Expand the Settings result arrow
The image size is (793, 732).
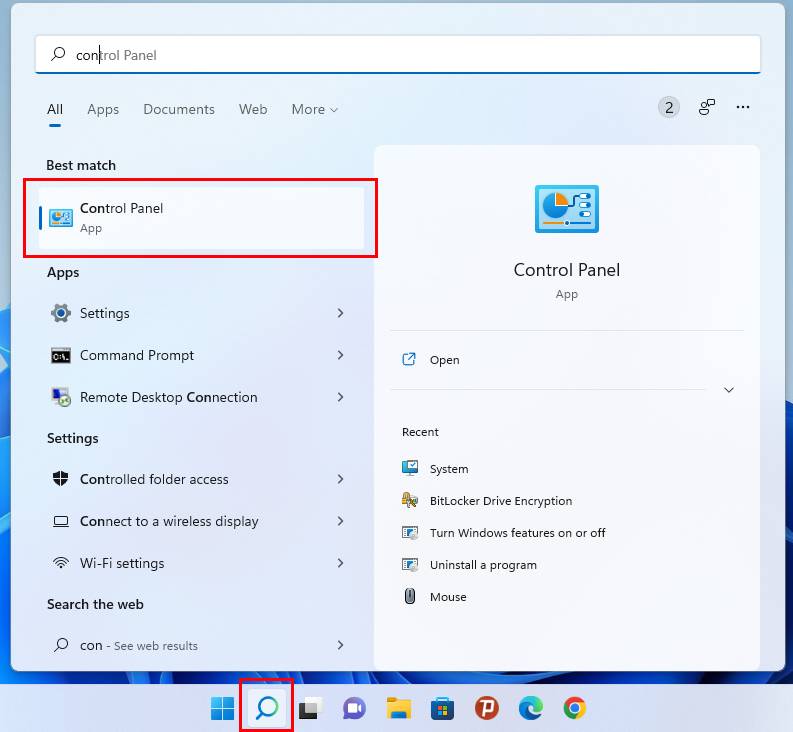coord(340,313)
